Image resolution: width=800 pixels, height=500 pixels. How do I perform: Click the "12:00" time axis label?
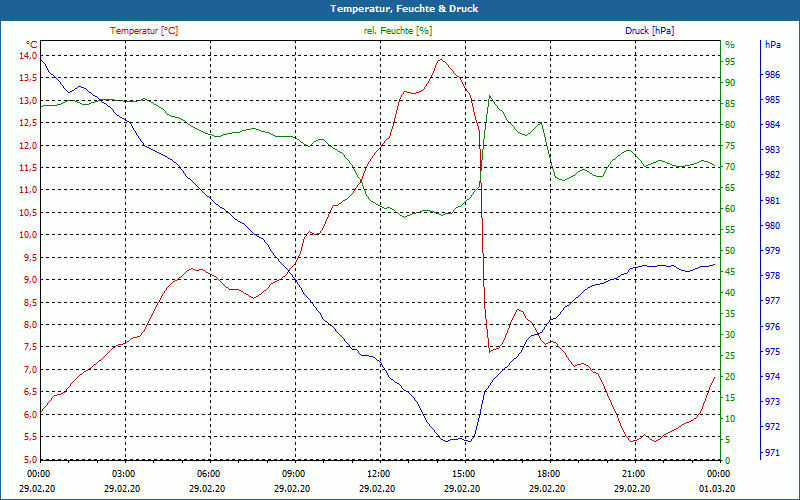point(378,474)
